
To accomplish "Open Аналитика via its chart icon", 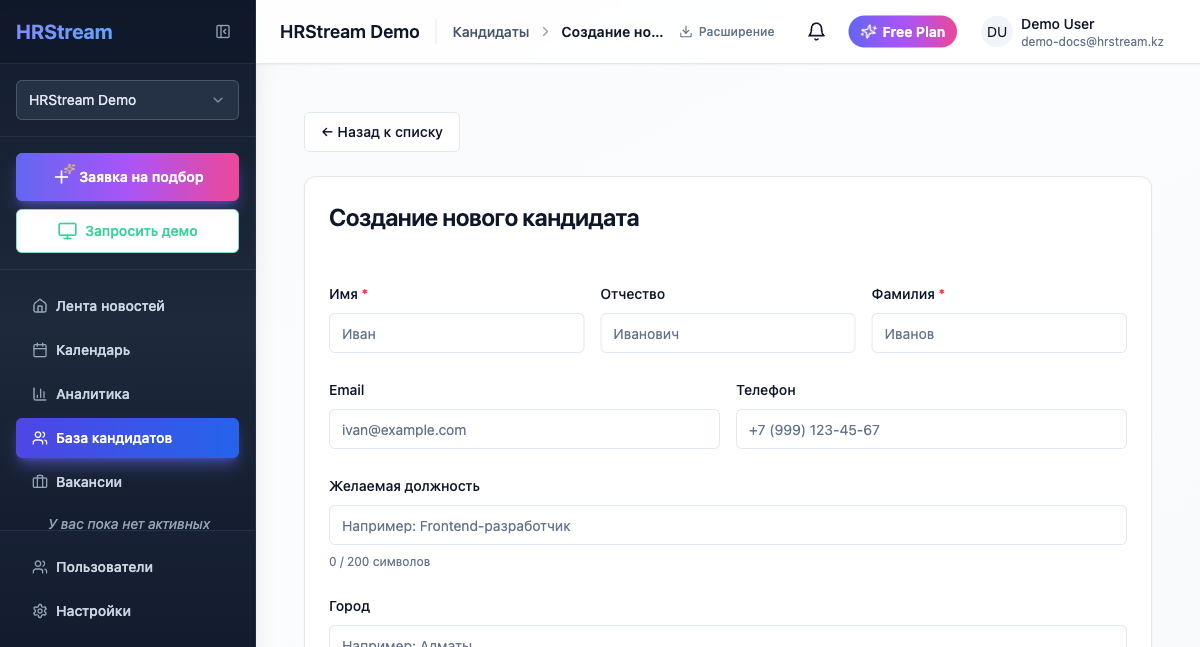I will [x=38, y=394].
